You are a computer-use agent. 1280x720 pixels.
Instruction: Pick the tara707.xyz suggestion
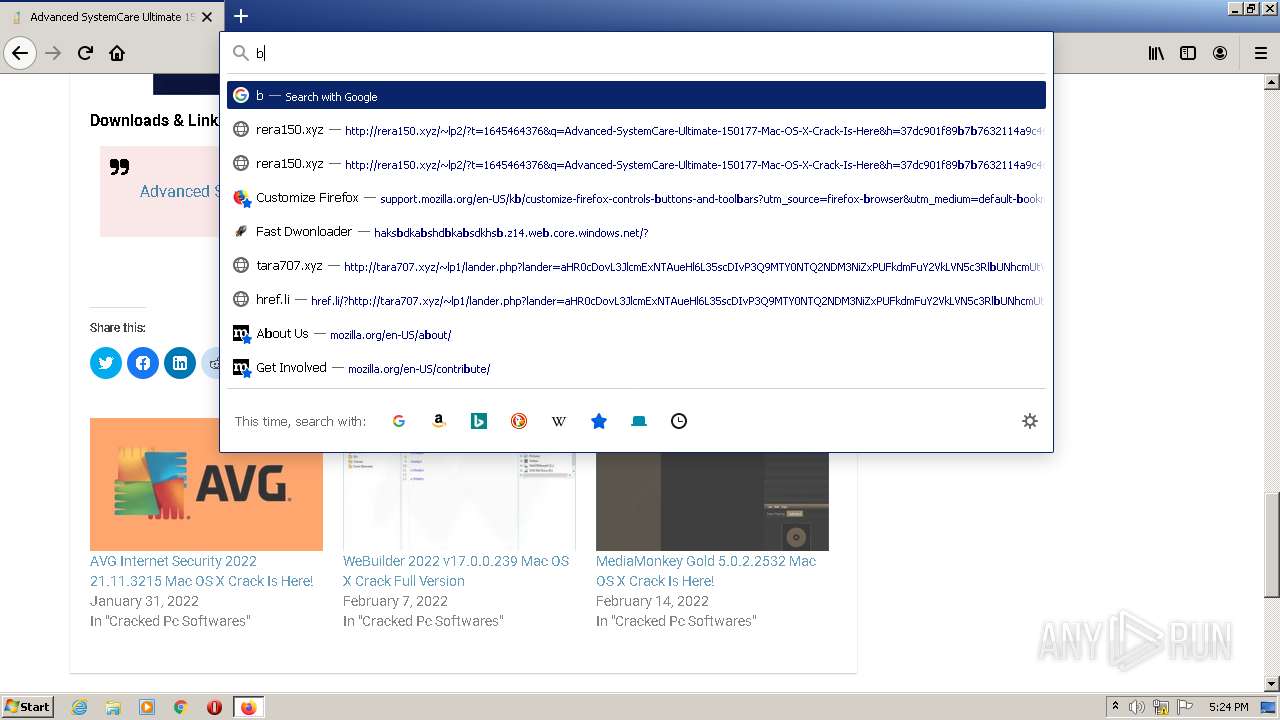636,266
